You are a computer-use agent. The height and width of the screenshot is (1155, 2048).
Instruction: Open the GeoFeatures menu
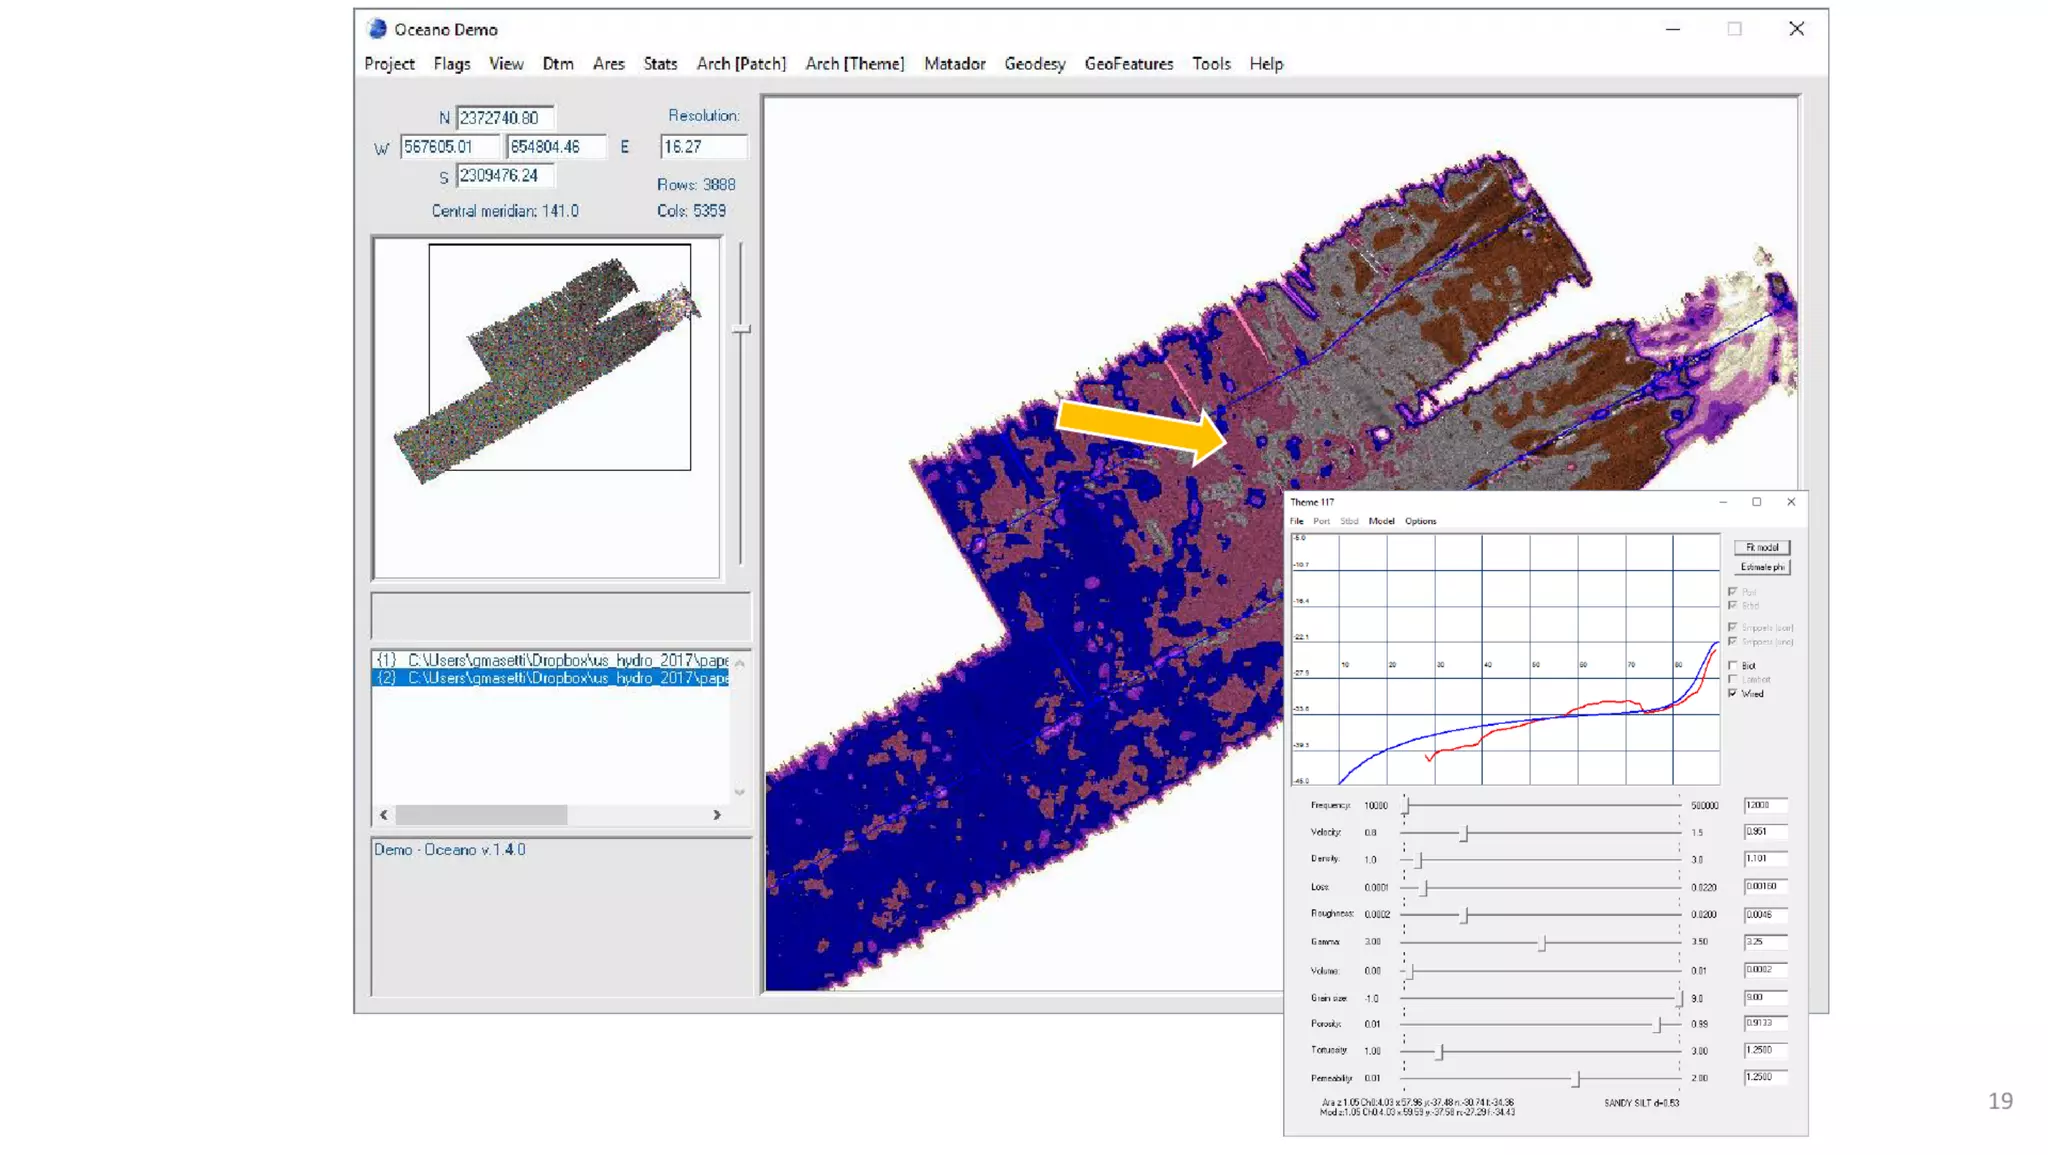tap(1128, 64)
